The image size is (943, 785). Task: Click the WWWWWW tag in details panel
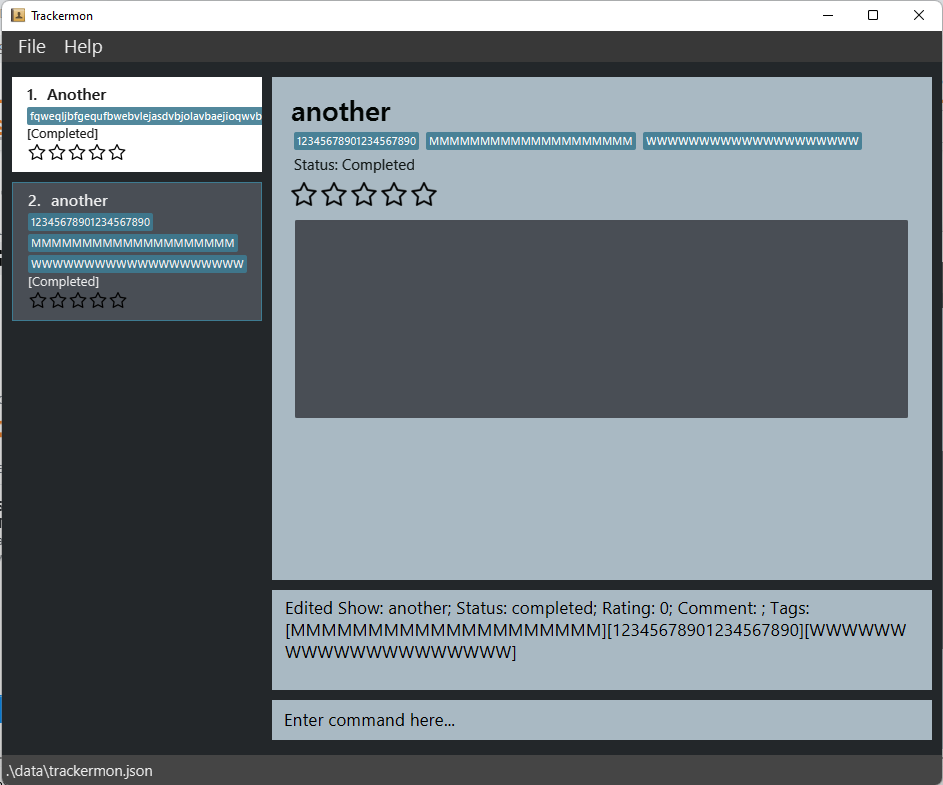(752, 141)
